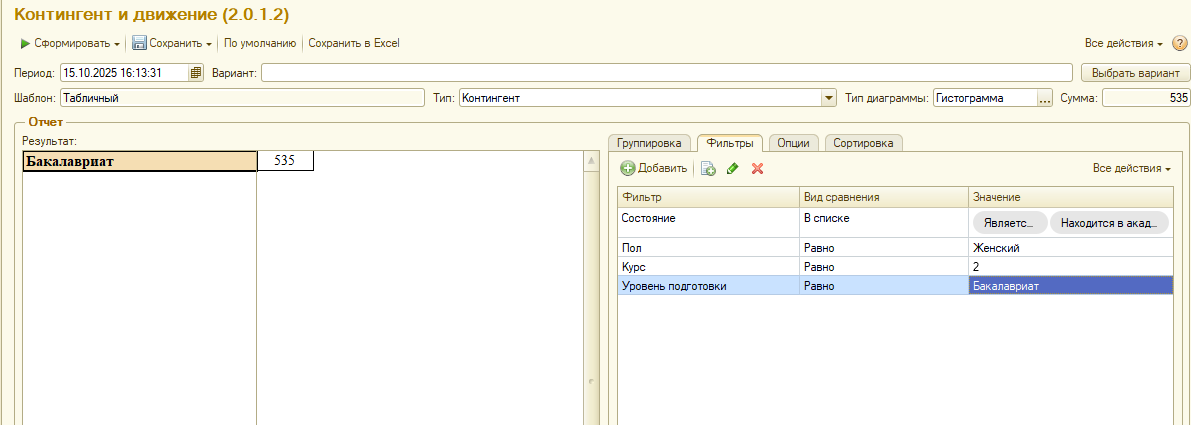
Task: Click the Сохранить floppy disk icon
Action: [140, 44]
